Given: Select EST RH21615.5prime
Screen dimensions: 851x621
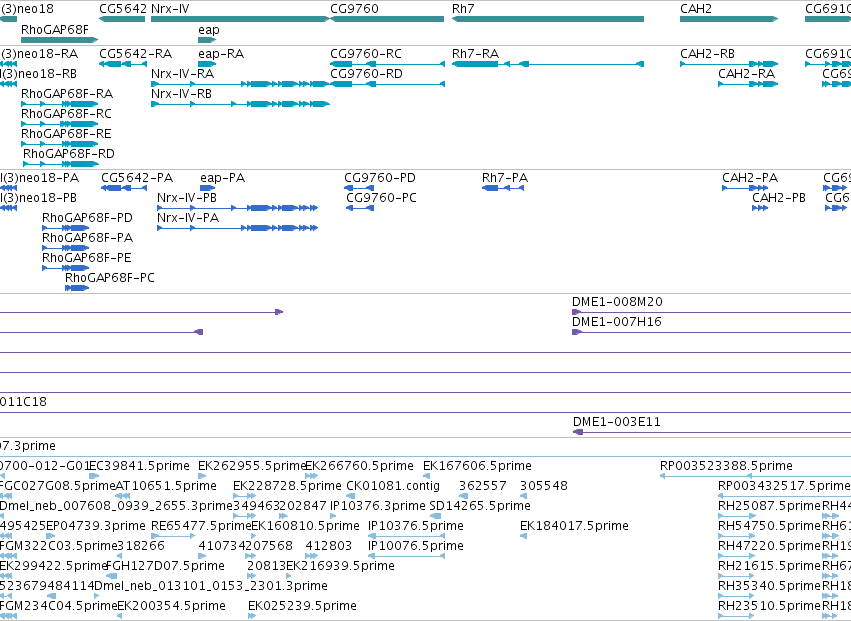Looking at the screenshot, I should [x=736, y=576].
